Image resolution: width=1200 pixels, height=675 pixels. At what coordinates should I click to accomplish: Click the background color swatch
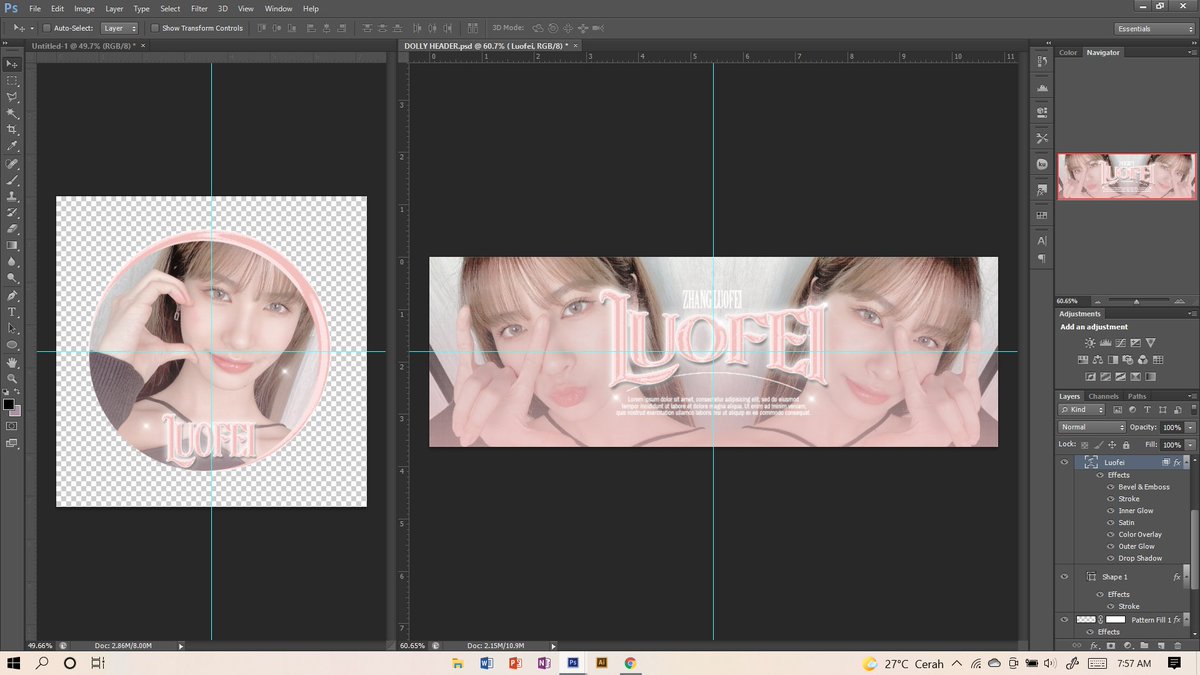click(x=17, y=411)
